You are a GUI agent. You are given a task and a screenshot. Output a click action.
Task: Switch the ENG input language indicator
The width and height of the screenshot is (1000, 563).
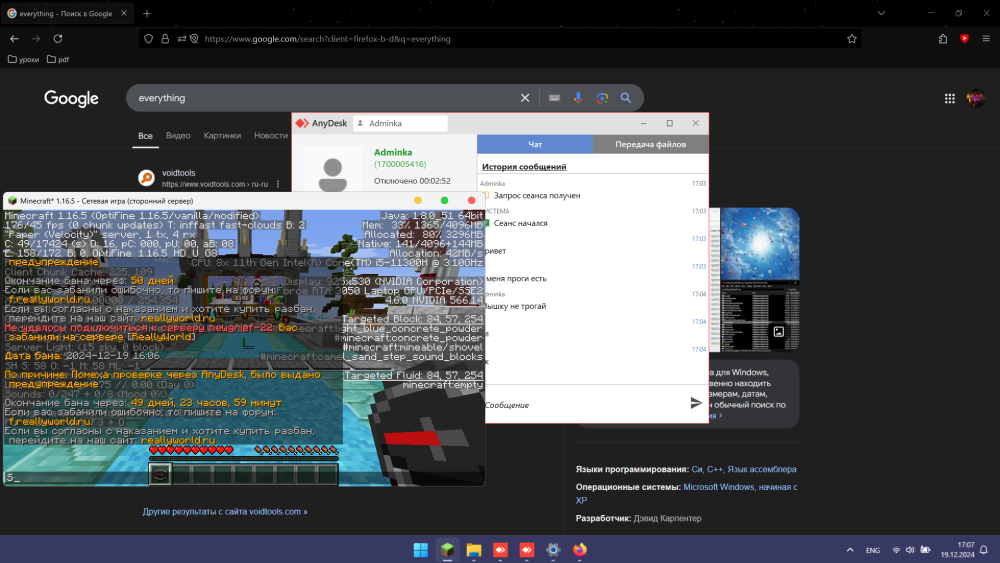click(x=873, y=550)
